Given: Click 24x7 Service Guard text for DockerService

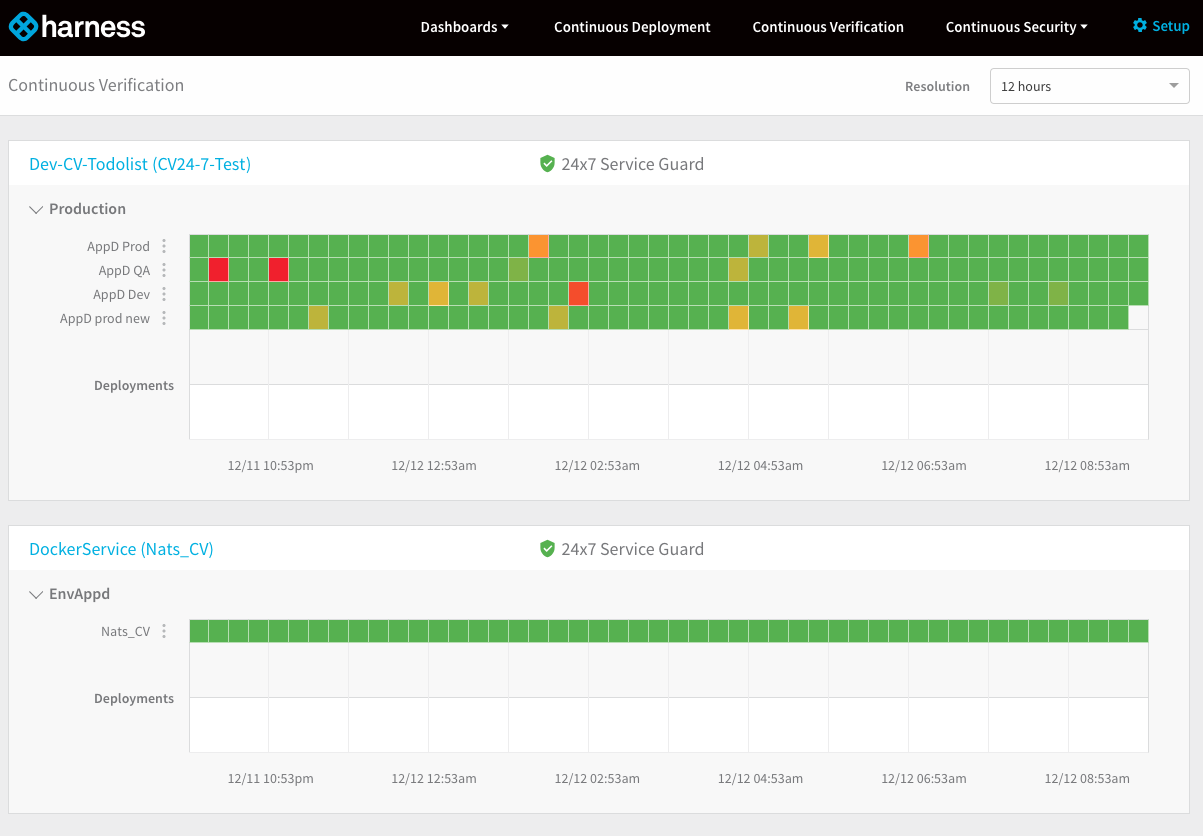Looking at the screenshot, I should (632, 549).
